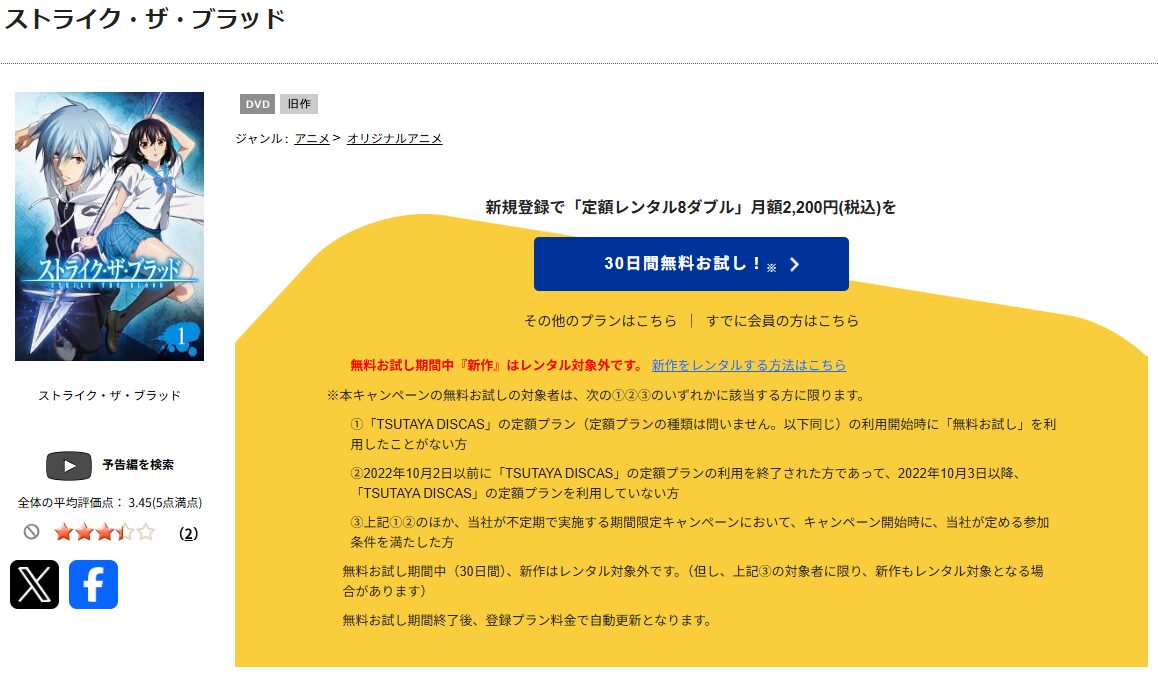
Task: Click the YouTube play icon for trailer
Action: tap(69, 465)
